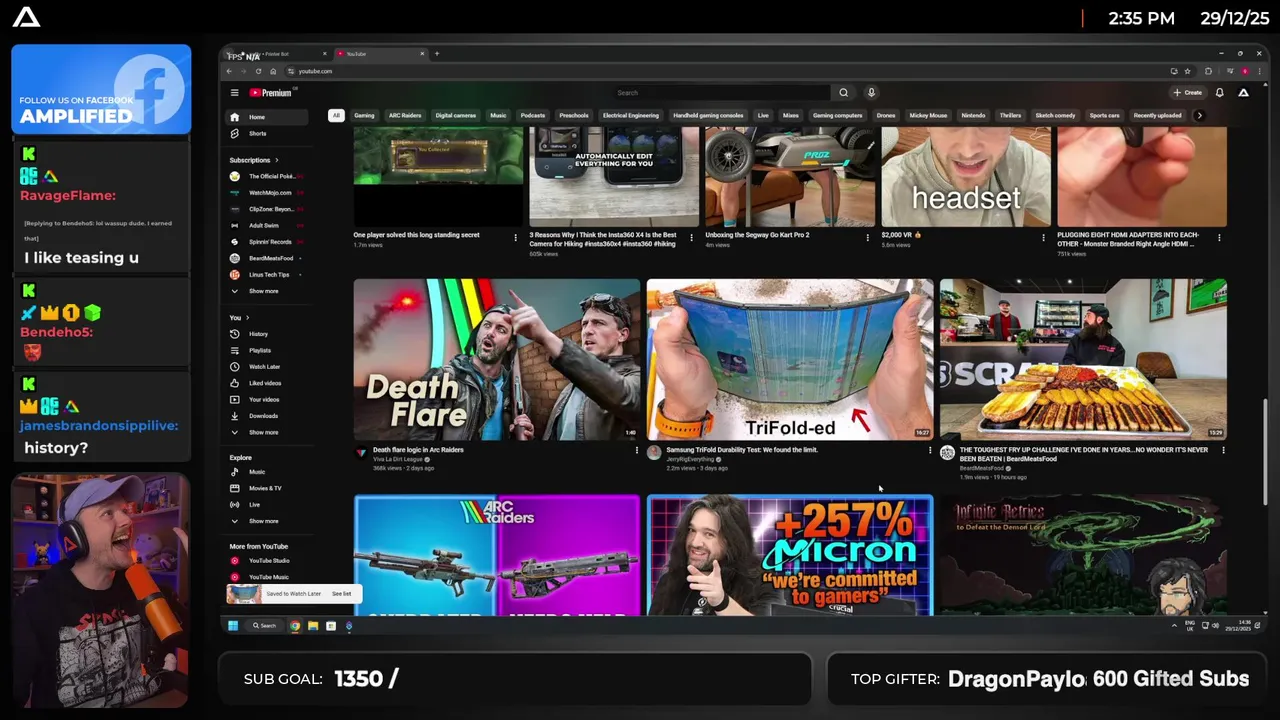Open Shorts in the sidebar

[267, 133]
